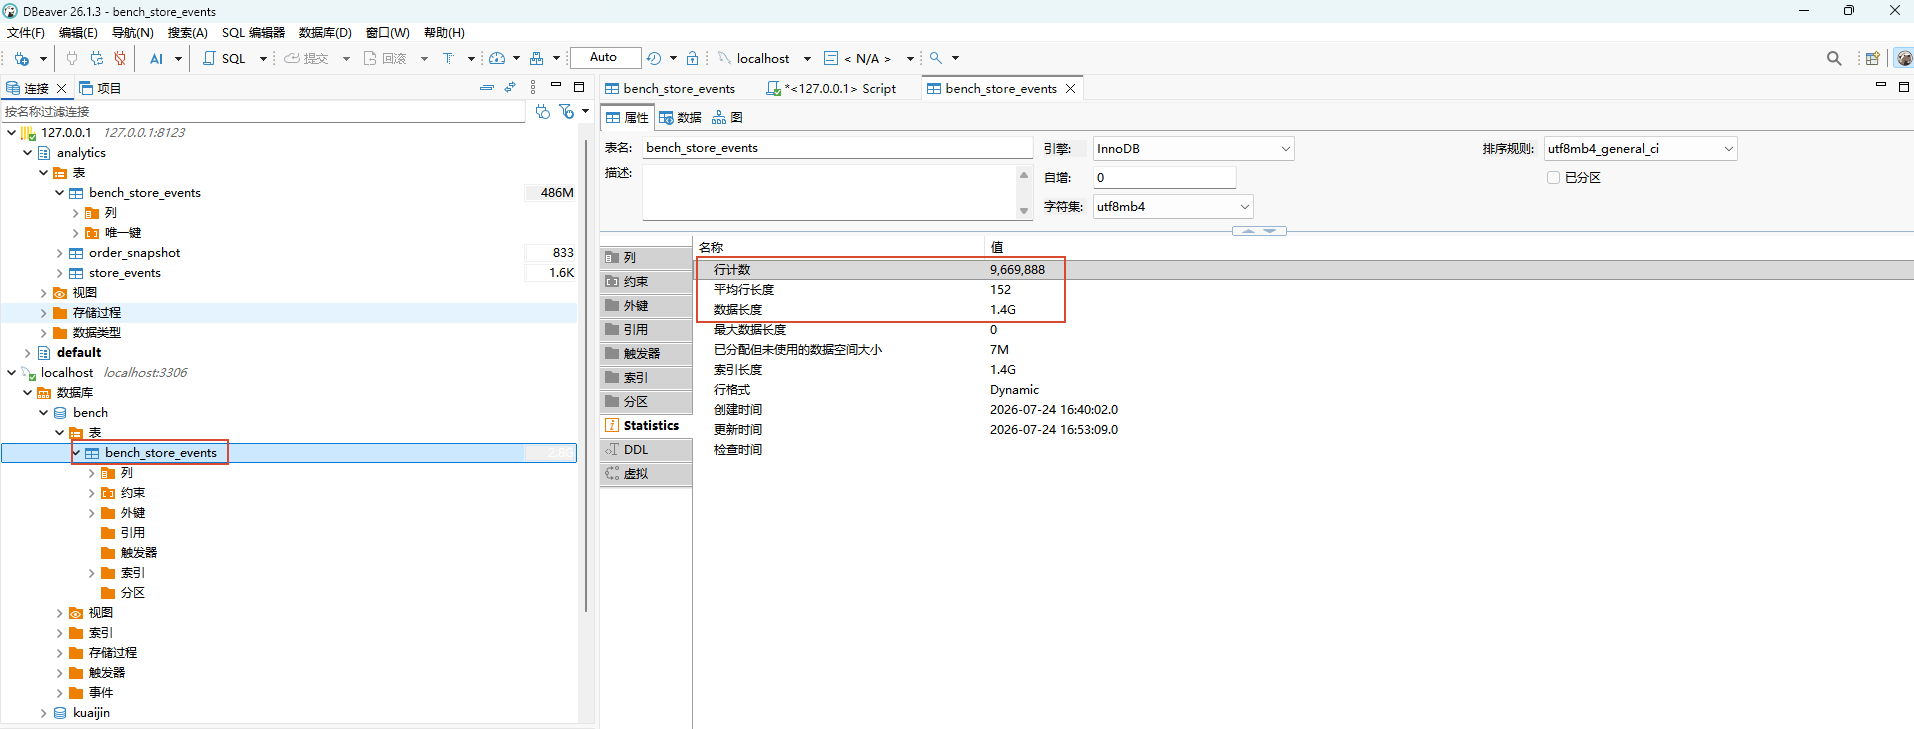Click the open perspective icon at top right
Image resolution: width=1914 pixels, height=729 pixels.
[x=1872, y=58]
